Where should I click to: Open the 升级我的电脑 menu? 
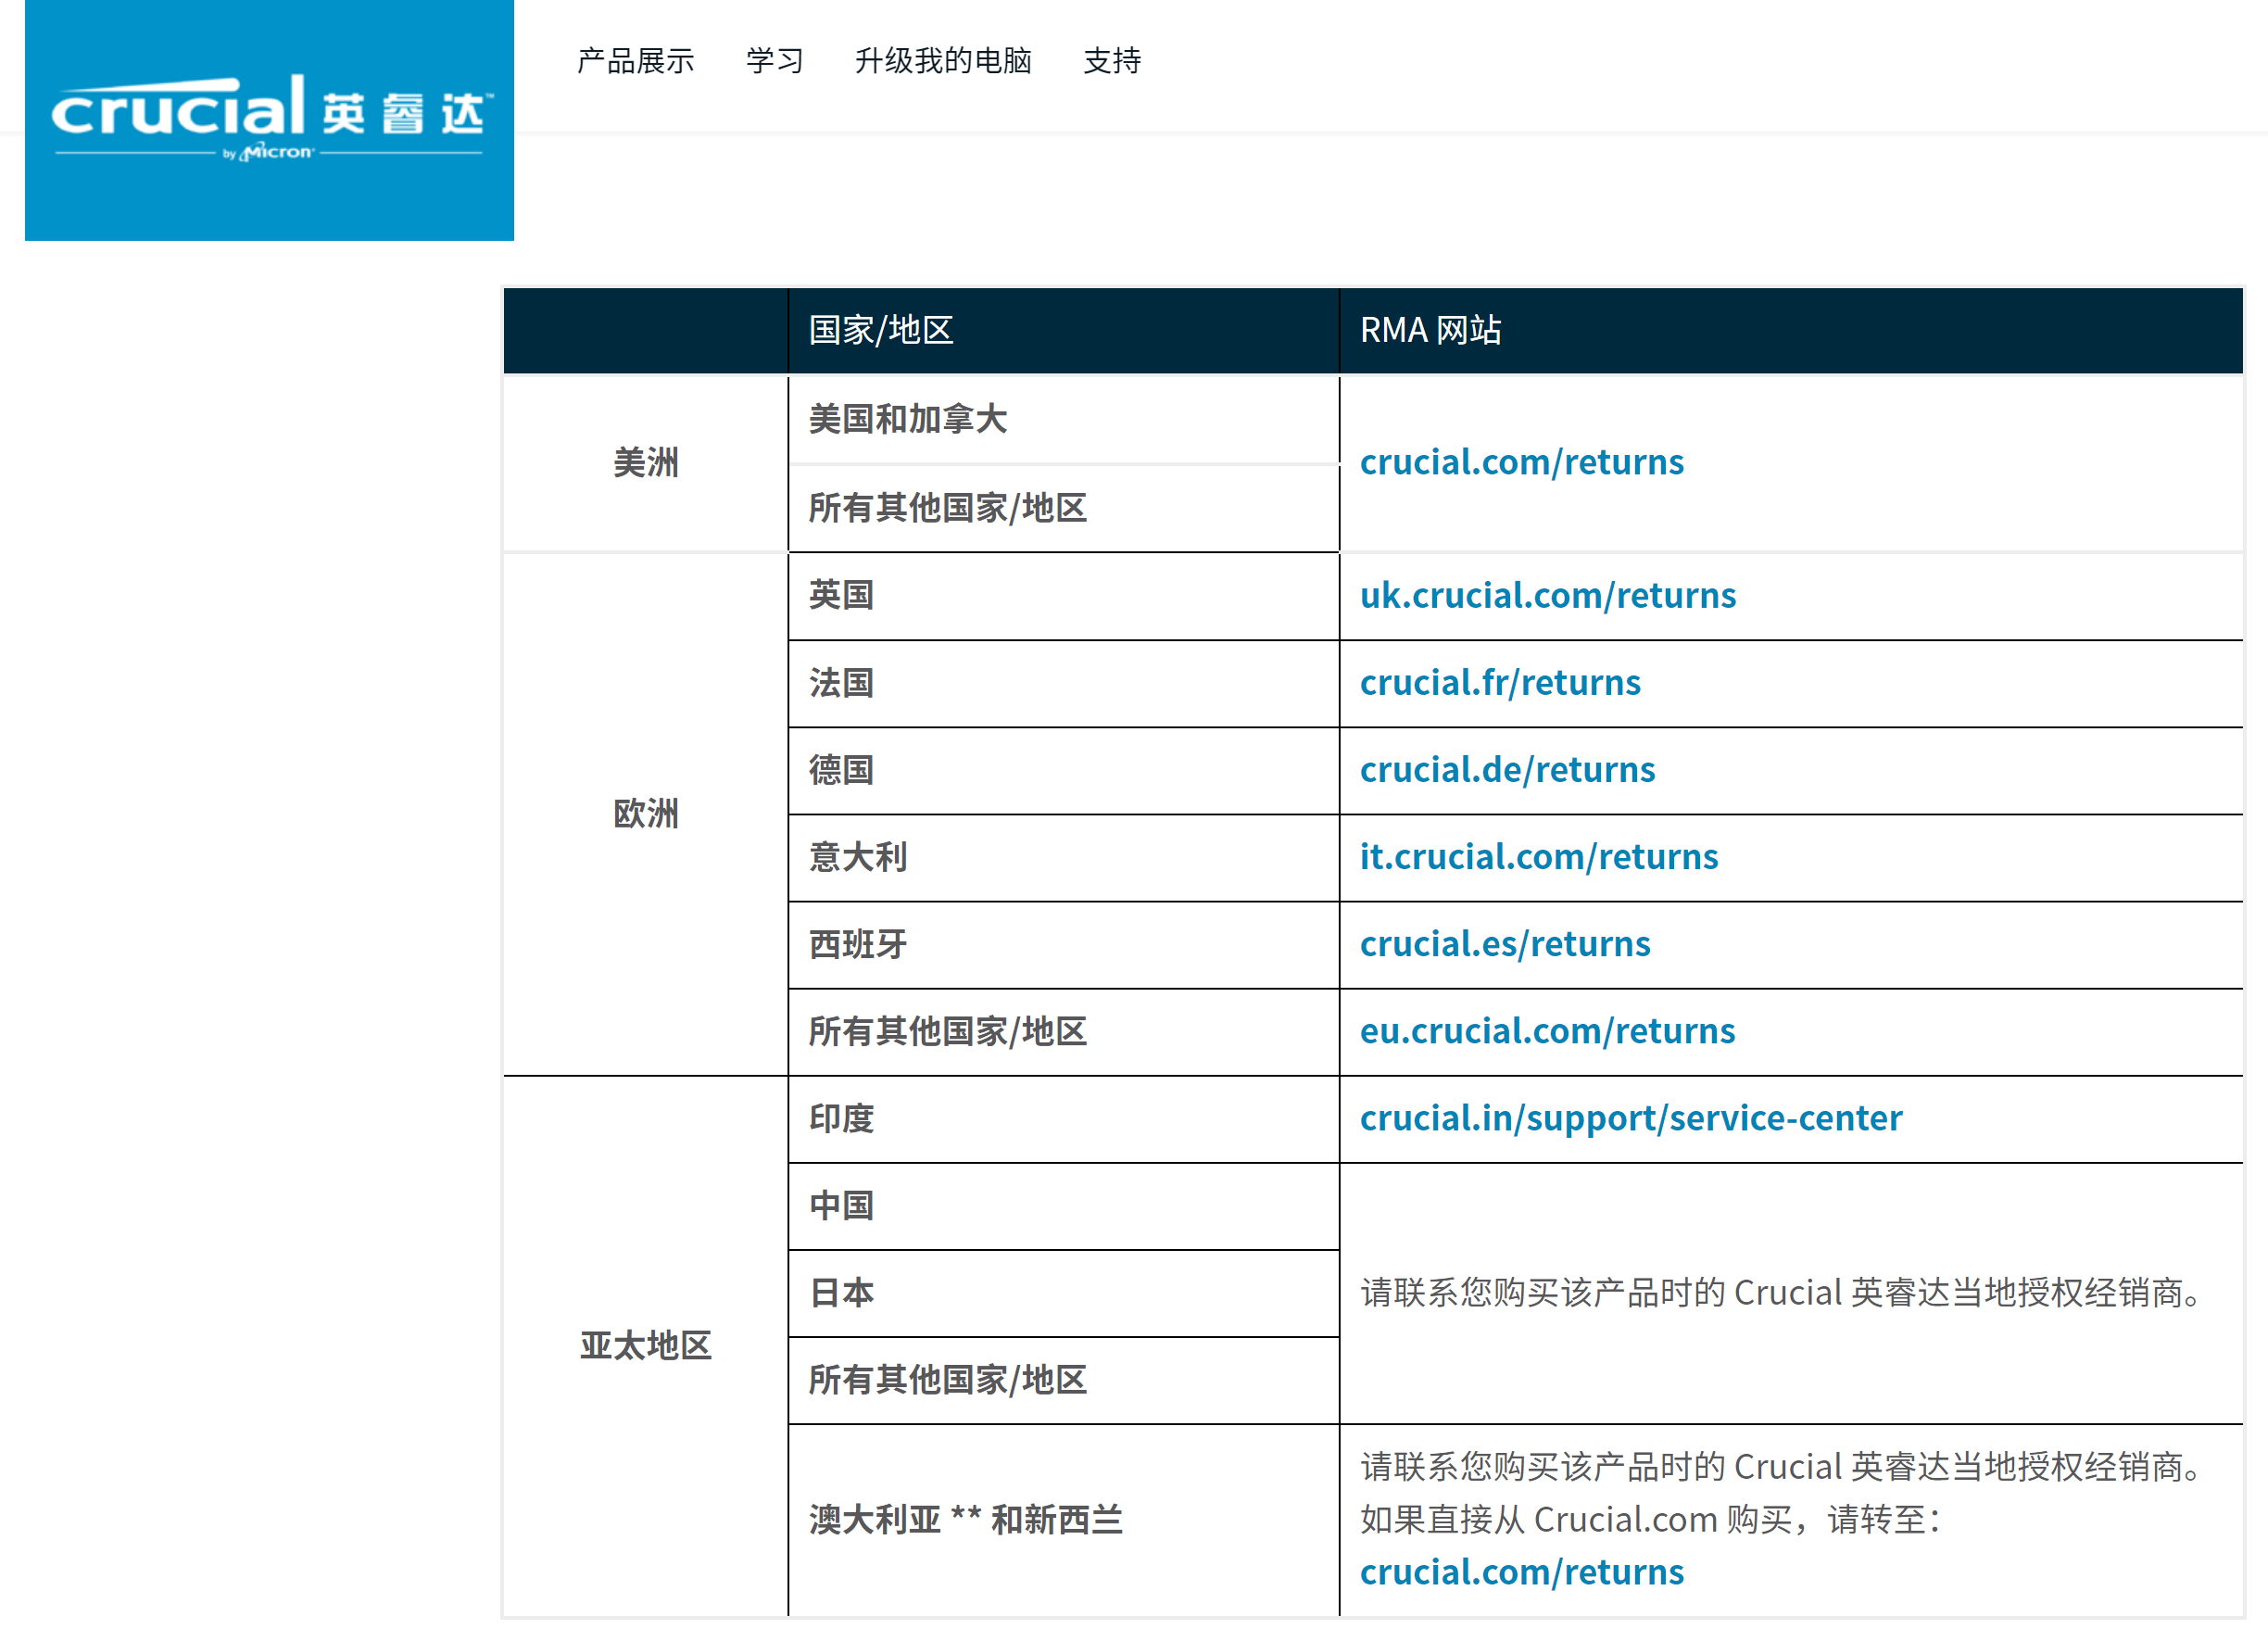coord(942,61)
